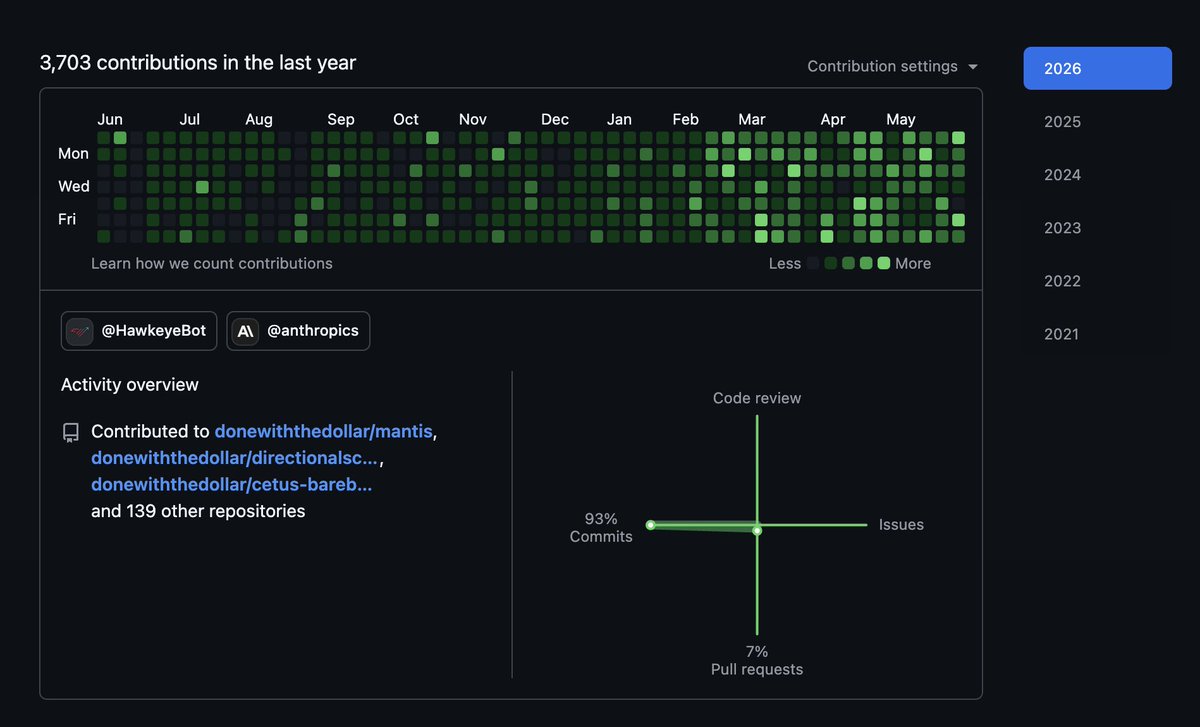Click the Commits data point on chart

(x=650, y=524)
